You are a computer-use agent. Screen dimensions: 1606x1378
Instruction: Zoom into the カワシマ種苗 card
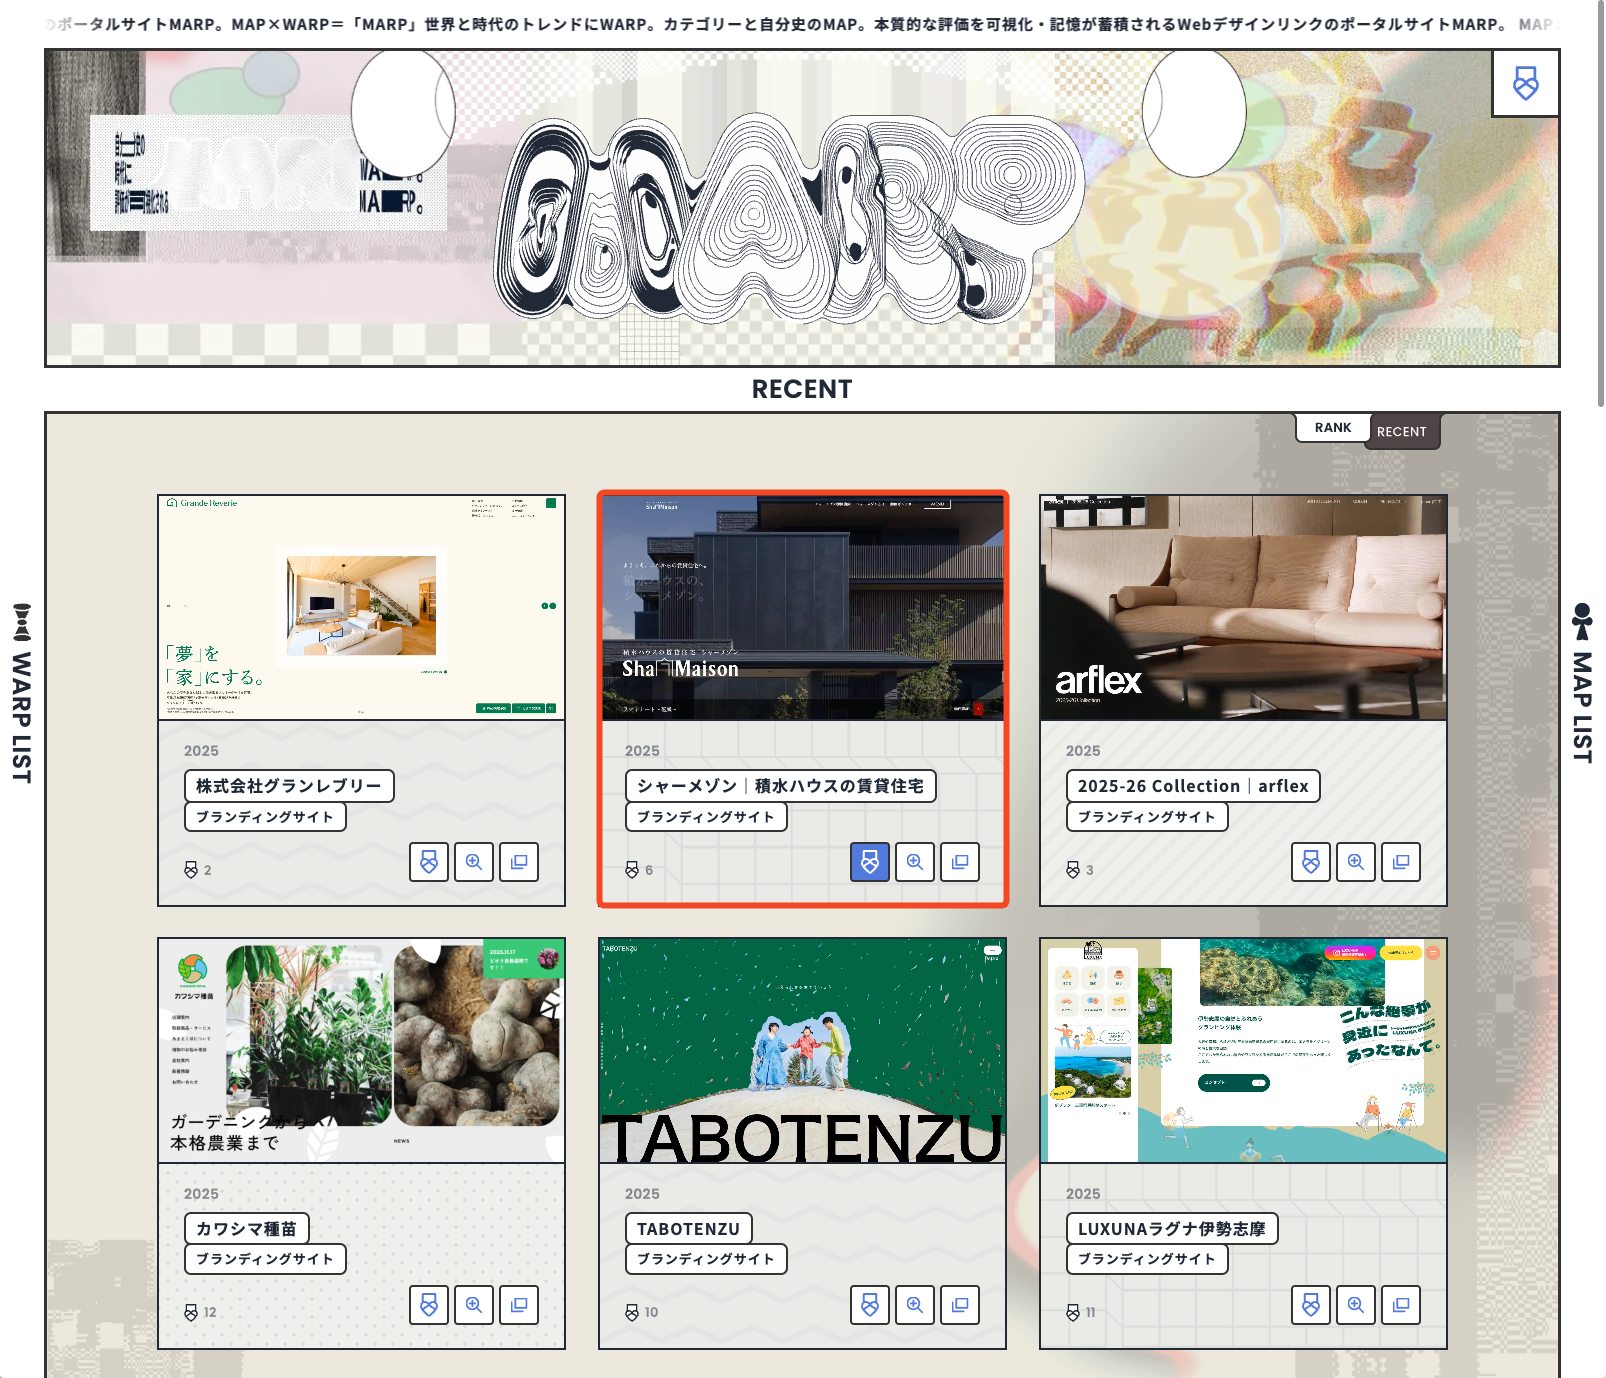pyautogui.click(x=474, y=1305)
